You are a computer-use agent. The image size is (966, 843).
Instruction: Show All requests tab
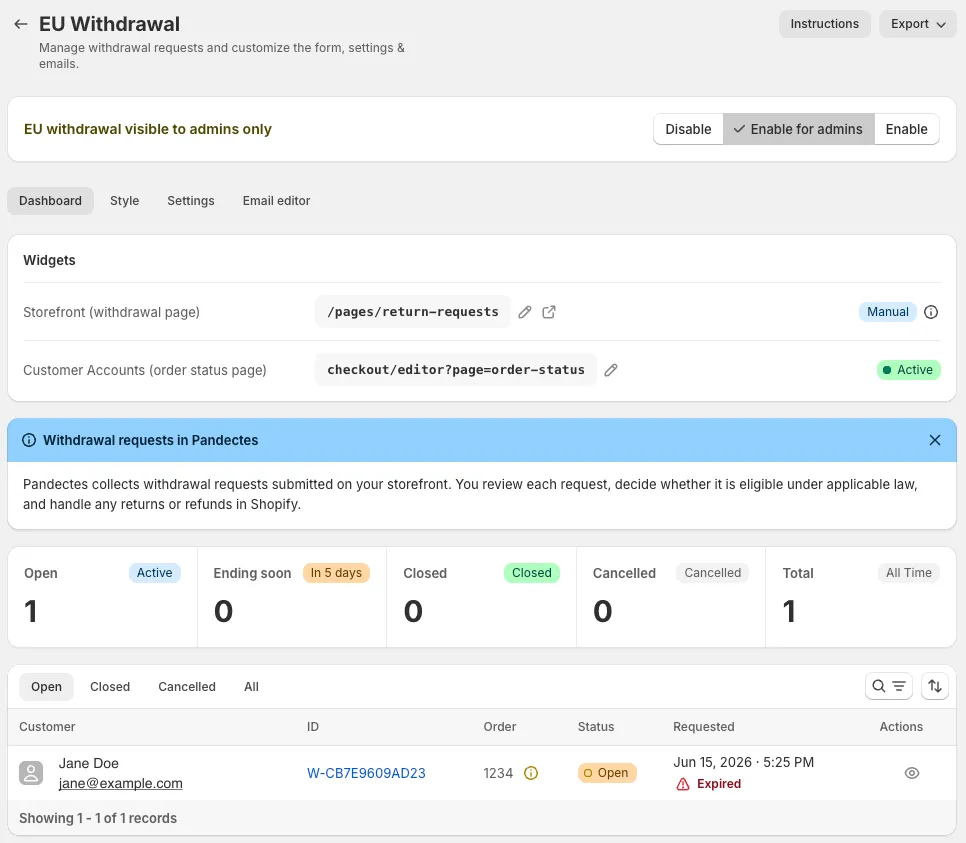(251, 687)
